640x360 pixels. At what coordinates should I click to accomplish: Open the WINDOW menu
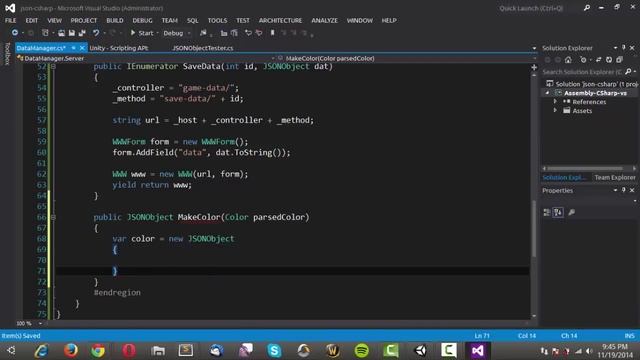click(360, 20)
